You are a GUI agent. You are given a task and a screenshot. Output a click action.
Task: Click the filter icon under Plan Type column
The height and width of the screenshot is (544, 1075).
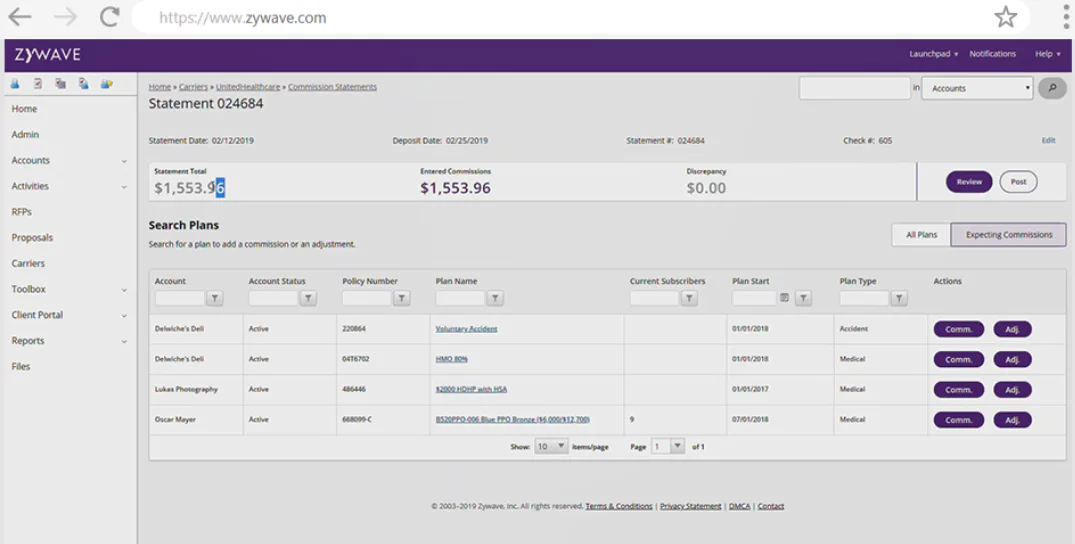(899, 298)
